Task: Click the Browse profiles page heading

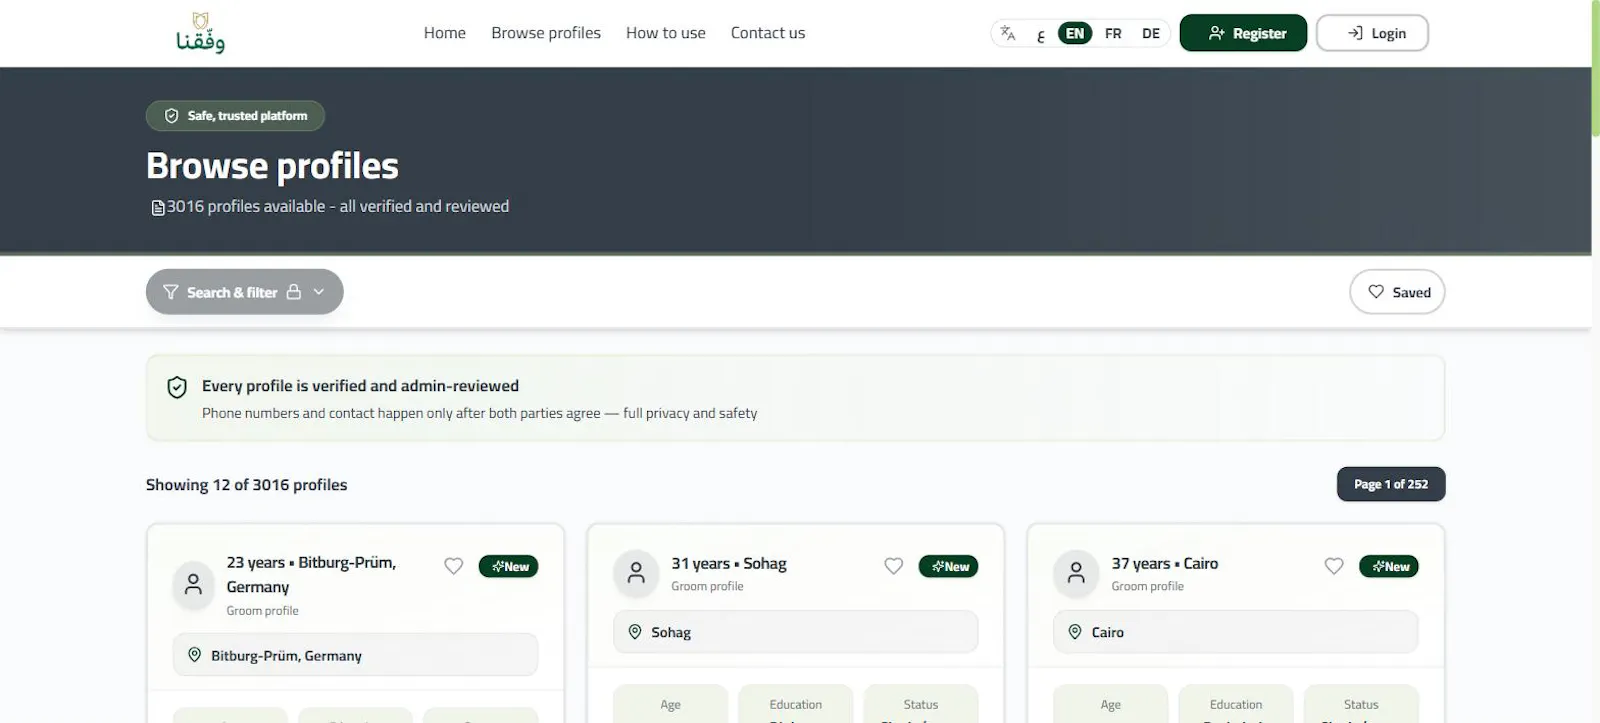Action: (x=272, y=166)
